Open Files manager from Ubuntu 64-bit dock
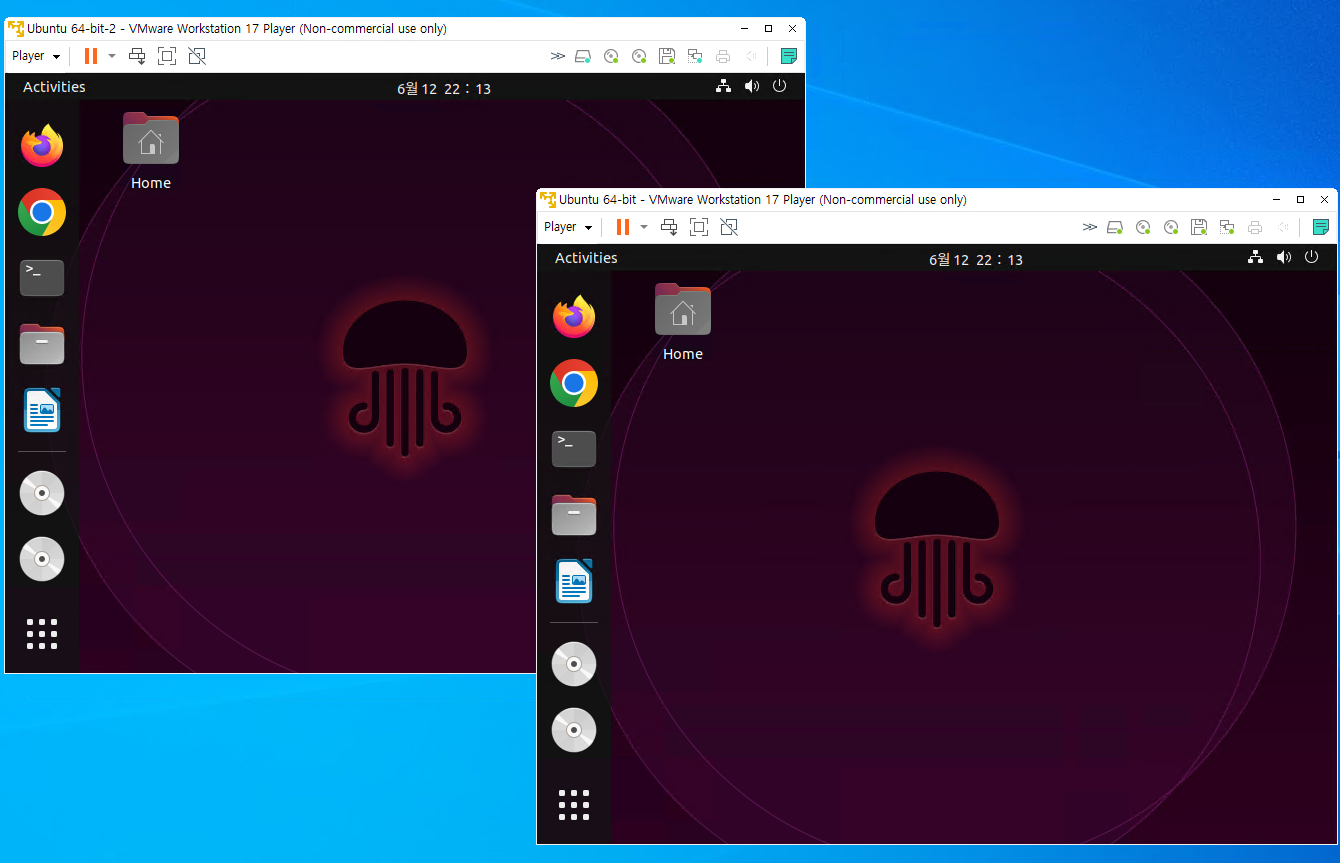Image resolution: width=1340 pixels, height=863 pixels. point(574,515)
